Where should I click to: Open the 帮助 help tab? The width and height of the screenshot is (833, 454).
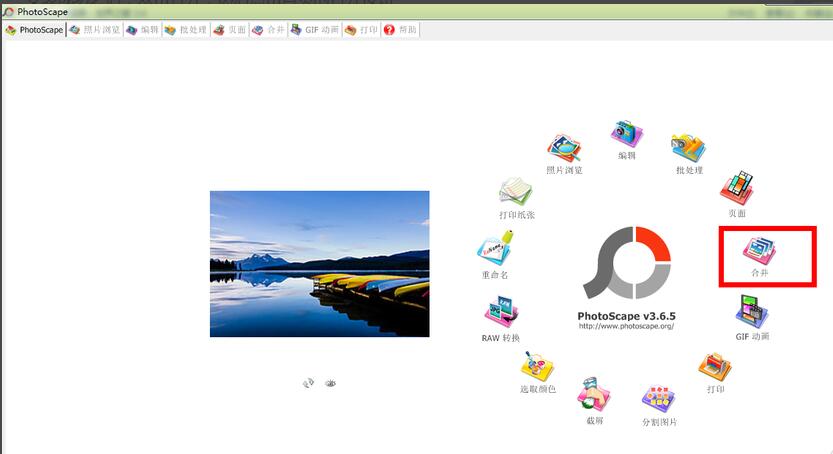click(401, 30)
